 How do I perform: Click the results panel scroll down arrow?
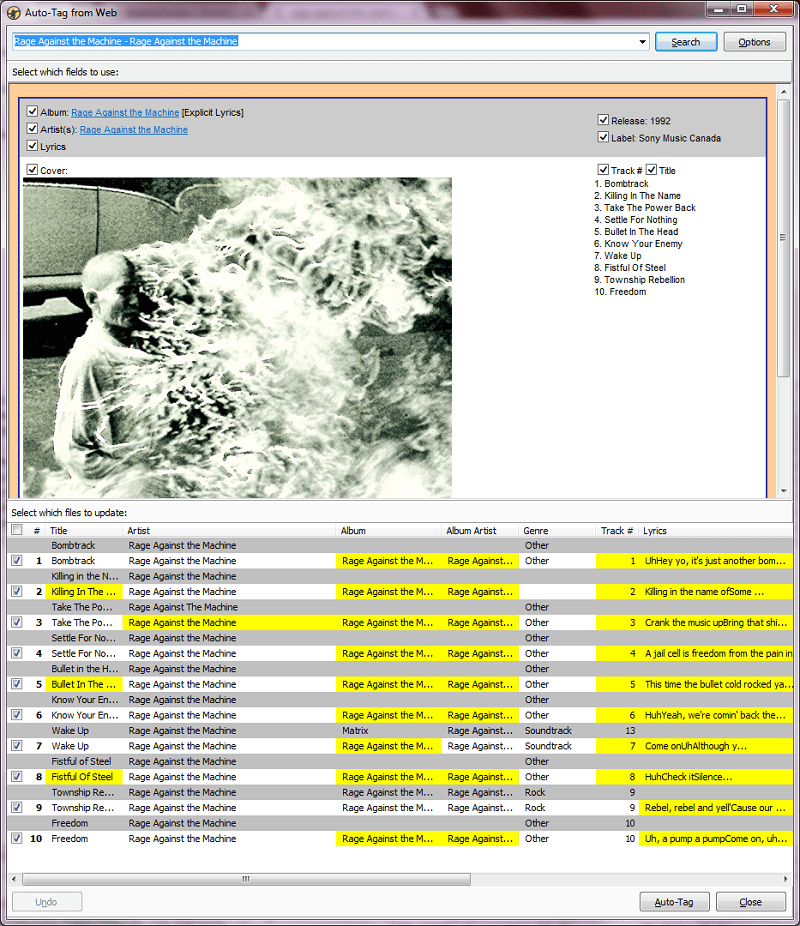(x=783, y=491)
